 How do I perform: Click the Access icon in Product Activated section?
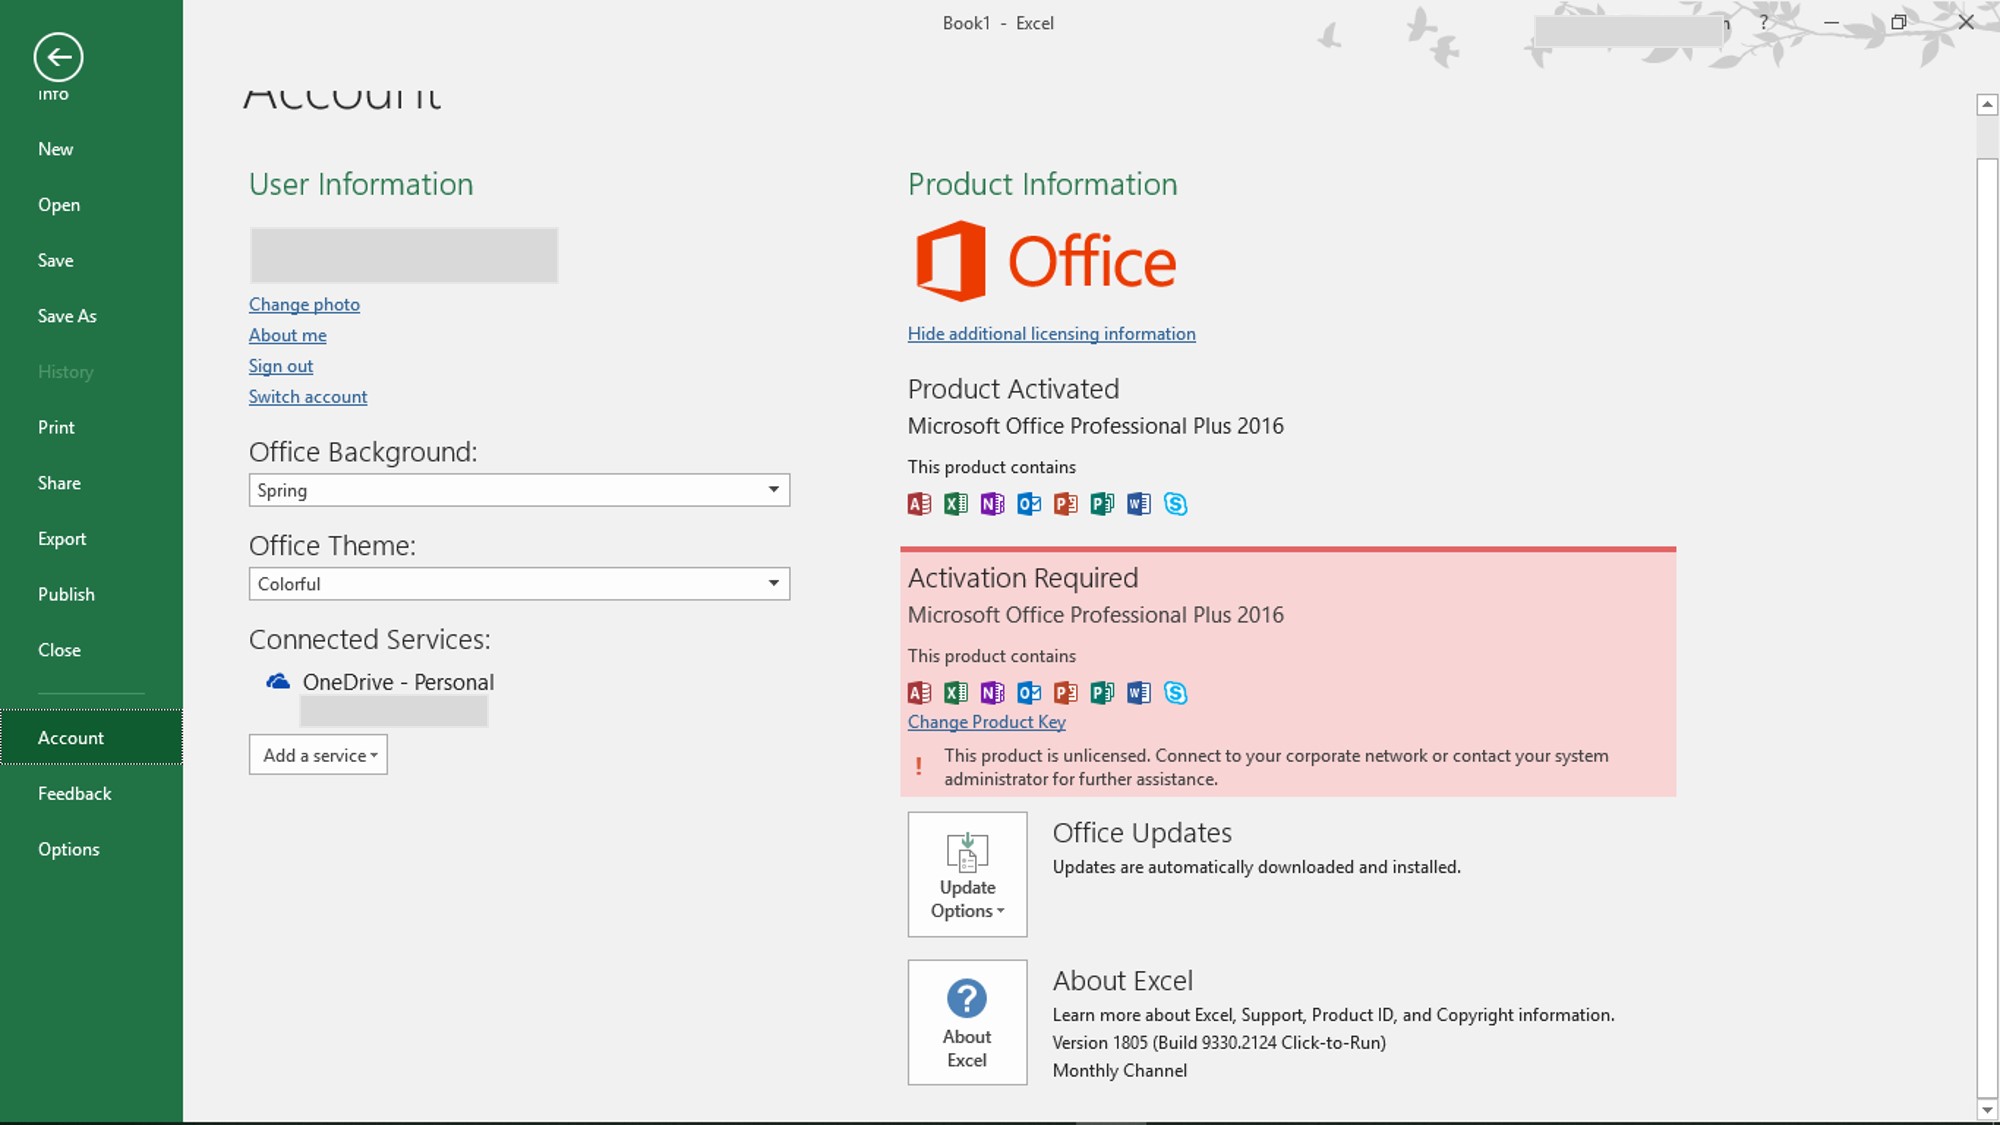click(919, 504)
